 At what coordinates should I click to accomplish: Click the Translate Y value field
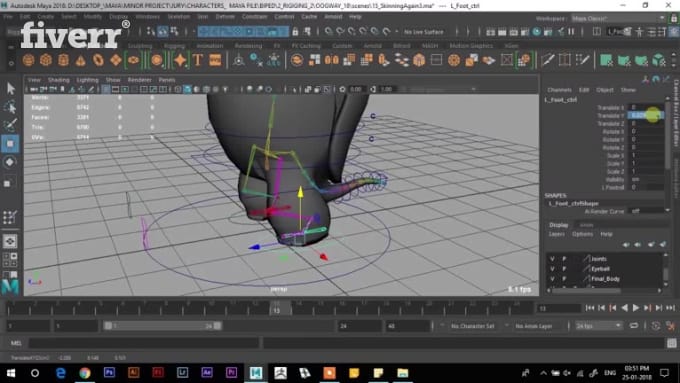pos(645,115)
